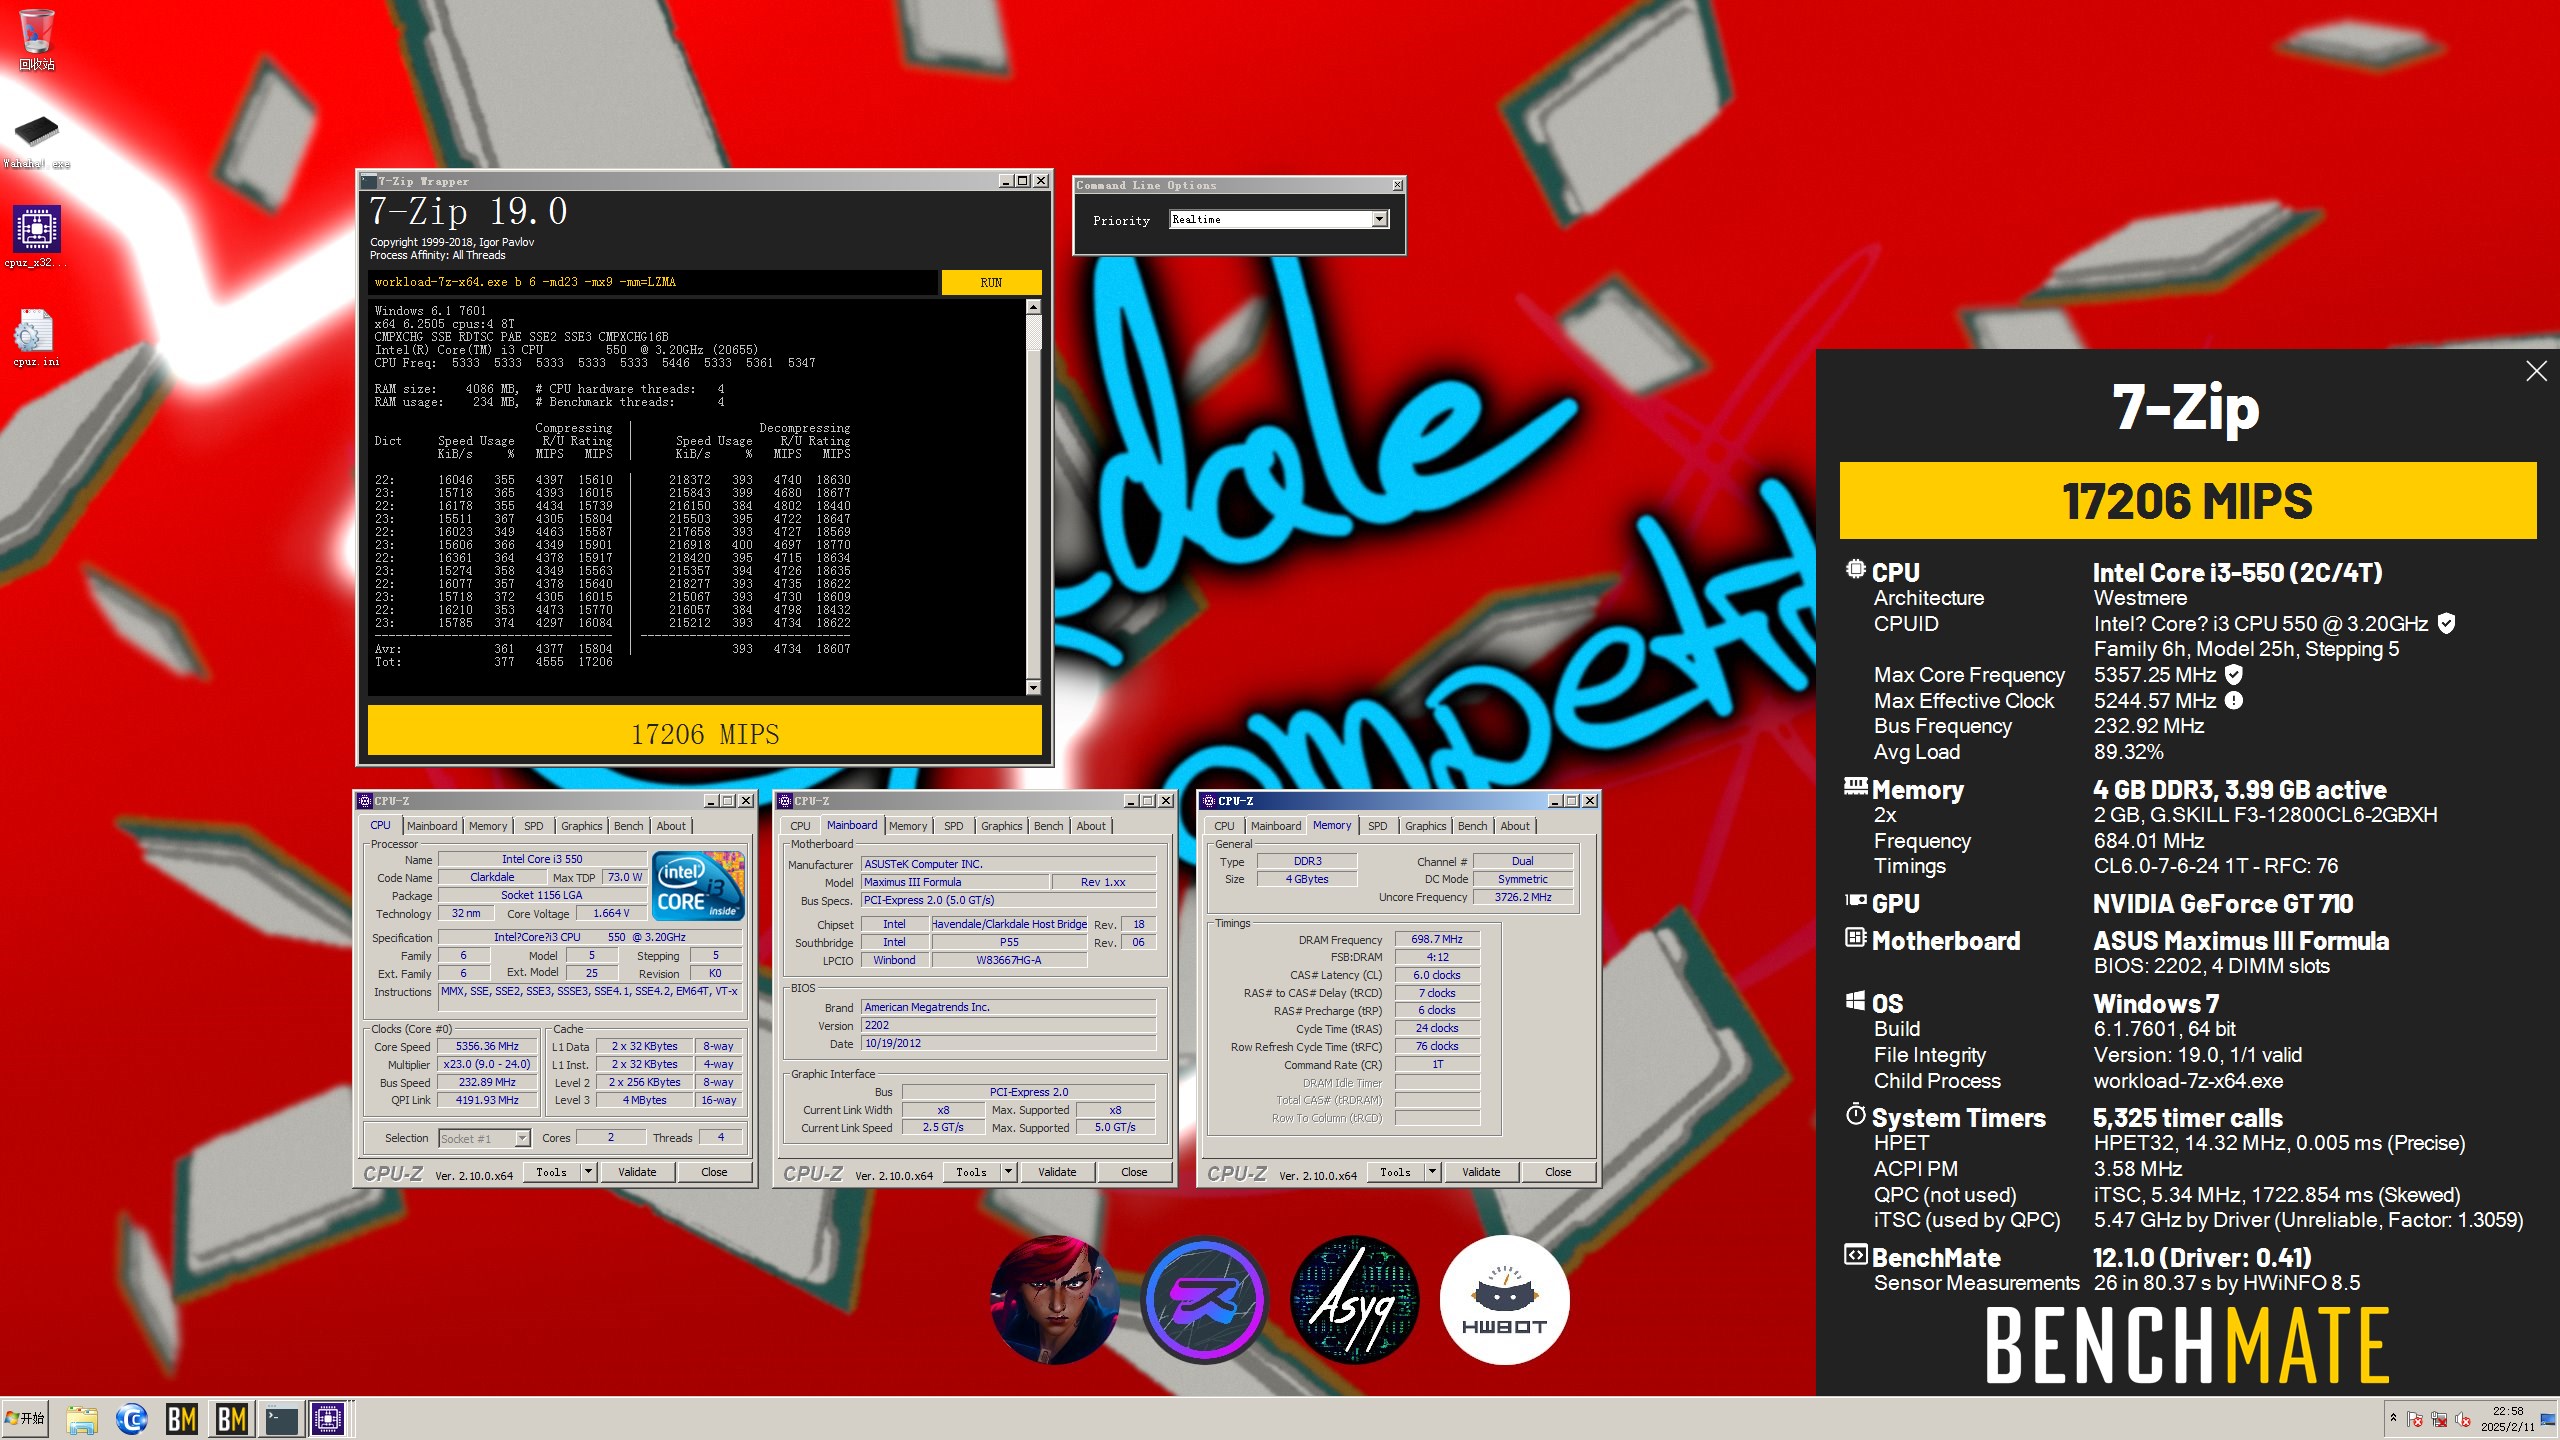Viewport: 2560px width, 1440px height.
Task: Click the BenchMate Memory section icon
Action: point(1856,787)
